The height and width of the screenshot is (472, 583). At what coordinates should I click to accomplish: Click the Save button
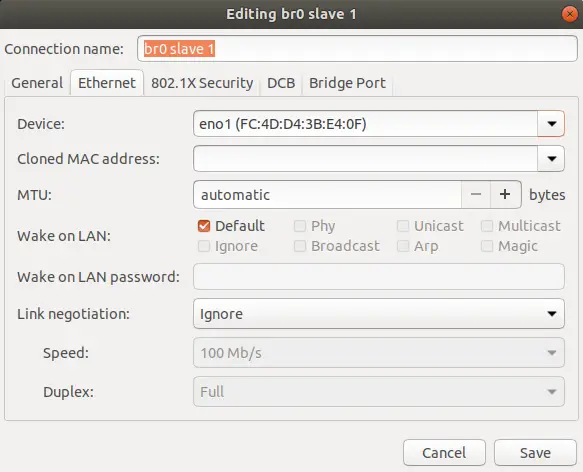tap(535, 453)
